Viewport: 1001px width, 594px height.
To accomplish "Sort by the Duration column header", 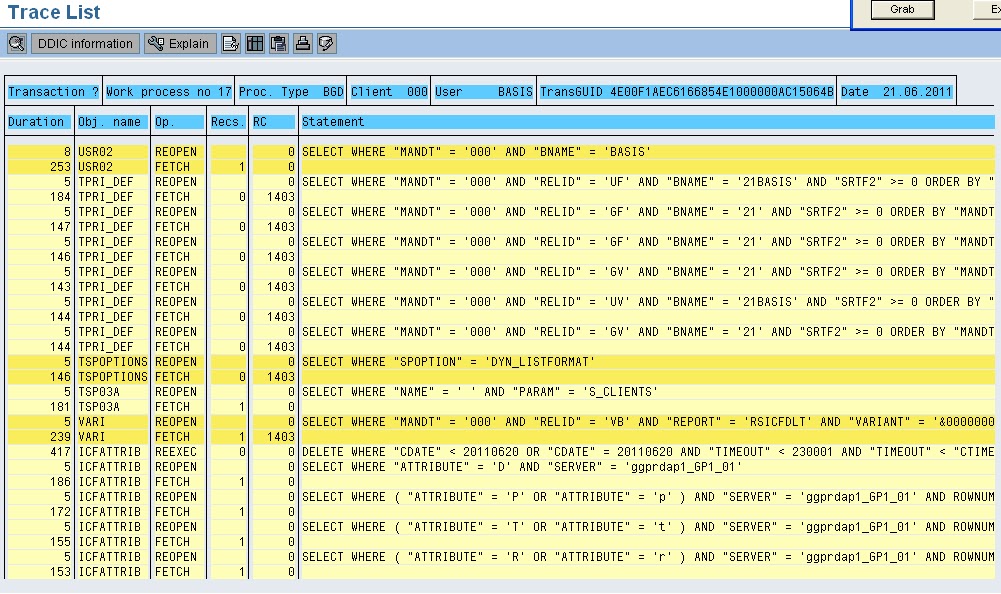I will click(37, 121).
